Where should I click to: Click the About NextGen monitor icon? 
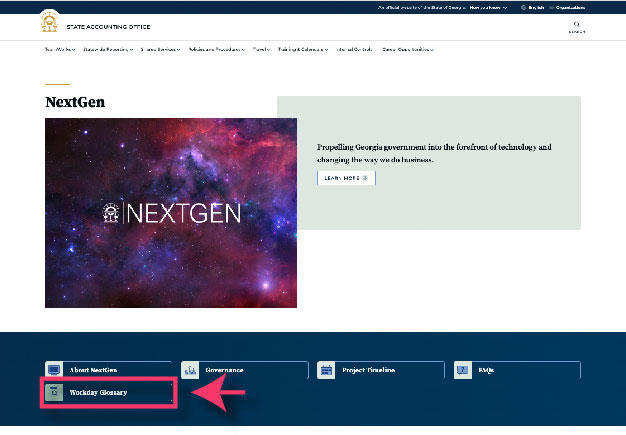pyautogui.click(x=54, y=370)
